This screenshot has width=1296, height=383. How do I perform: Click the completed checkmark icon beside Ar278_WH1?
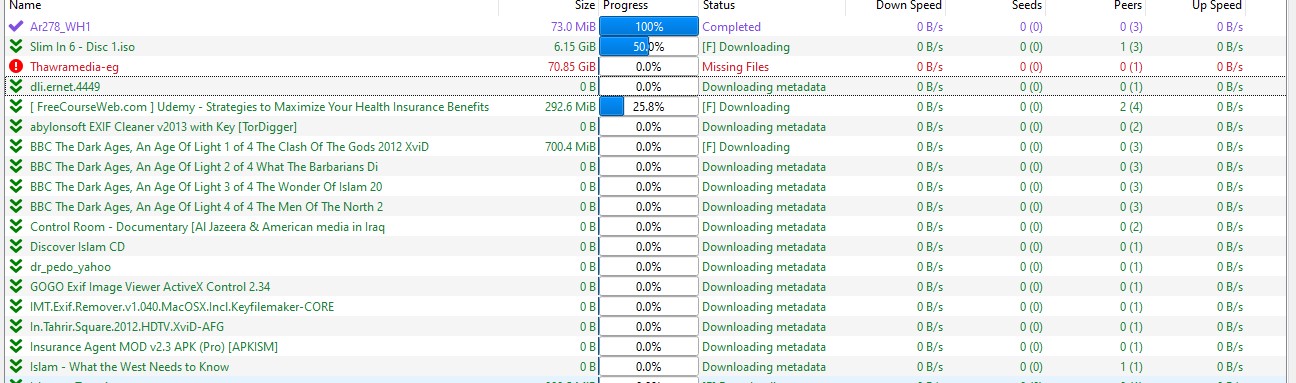tap(15, 26)
